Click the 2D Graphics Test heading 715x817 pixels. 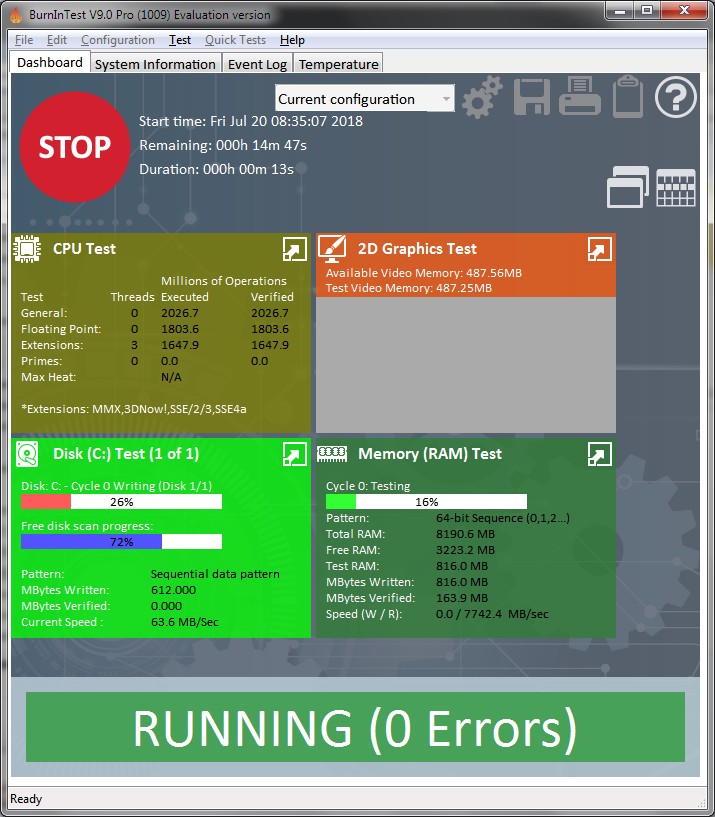(417, 249)
